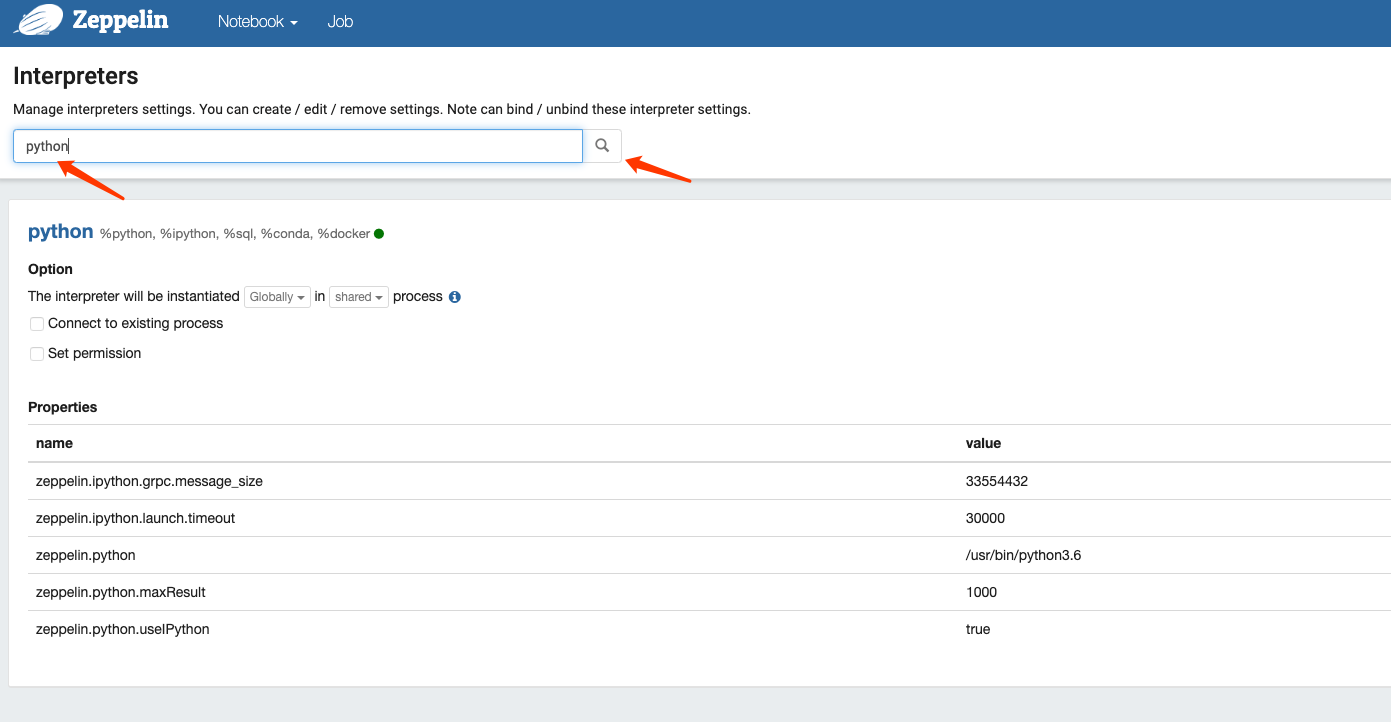Select zeppelin.python property name
This screenshot has width=1391, height=722.
click(85, 555)
